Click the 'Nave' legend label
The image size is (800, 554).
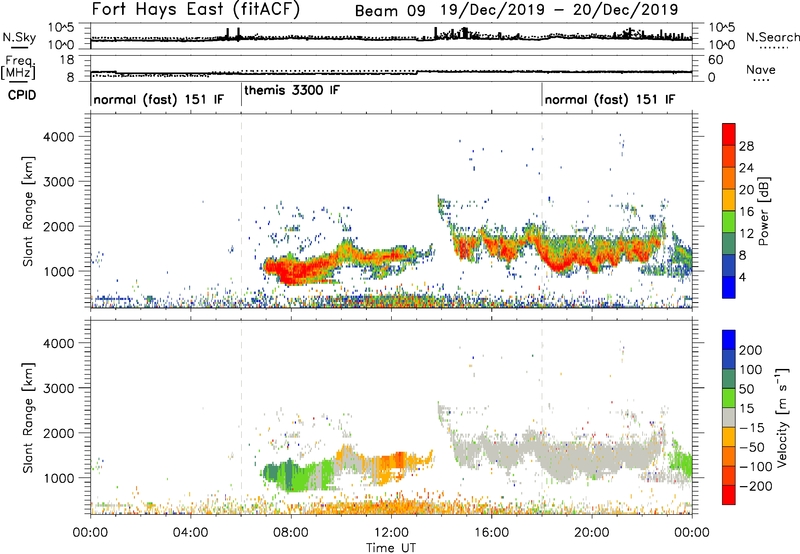point(761,69)
